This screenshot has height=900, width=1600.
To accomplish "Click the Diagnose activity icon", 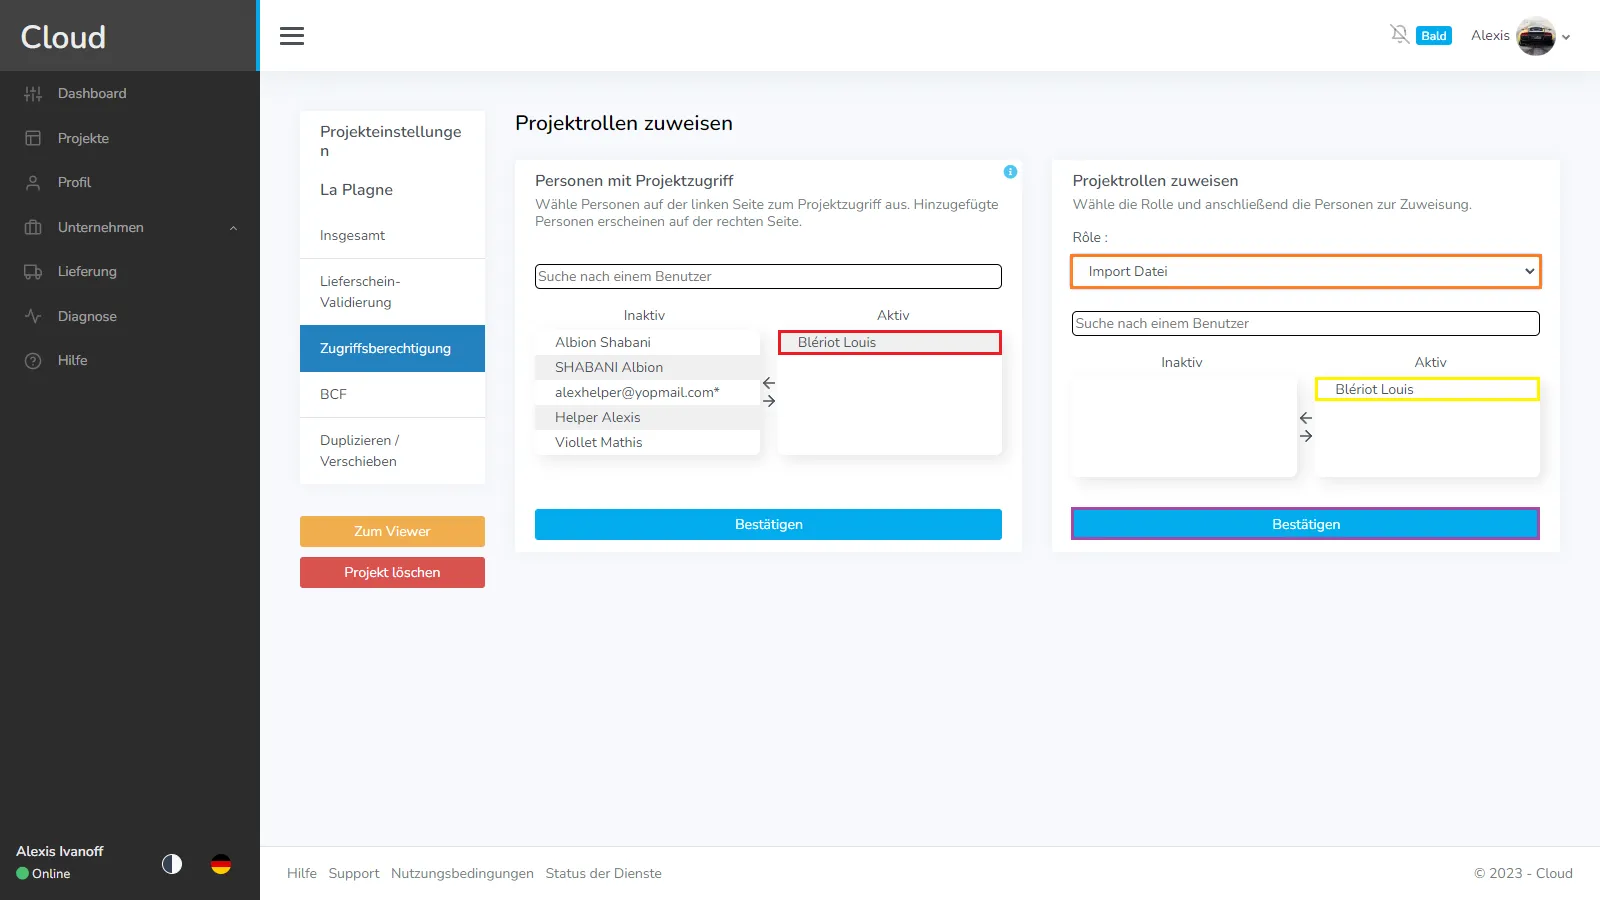I will 33,316.
